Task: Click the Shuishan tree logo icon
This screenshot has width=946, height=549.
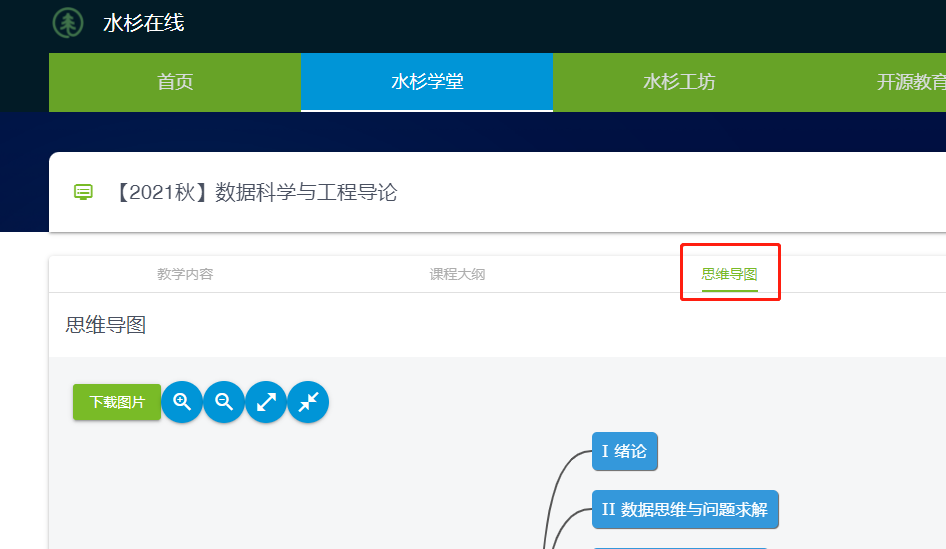Action: click(68, 23)
